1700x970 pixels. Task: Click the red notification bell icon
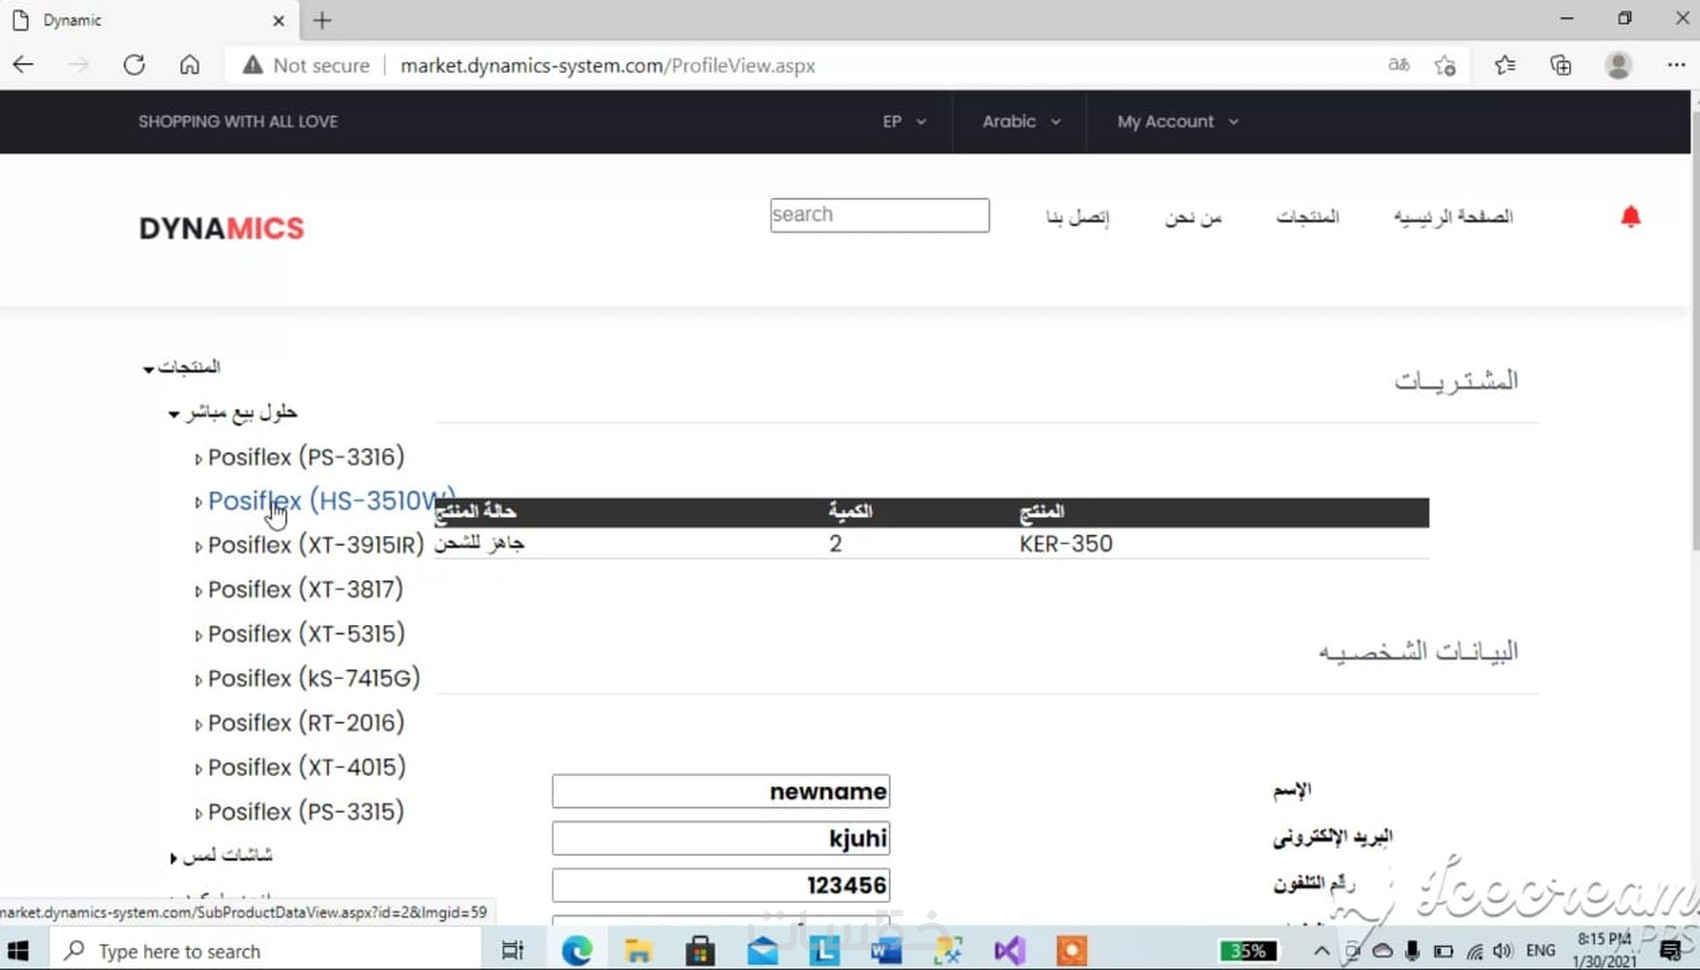click(1630, 216)
